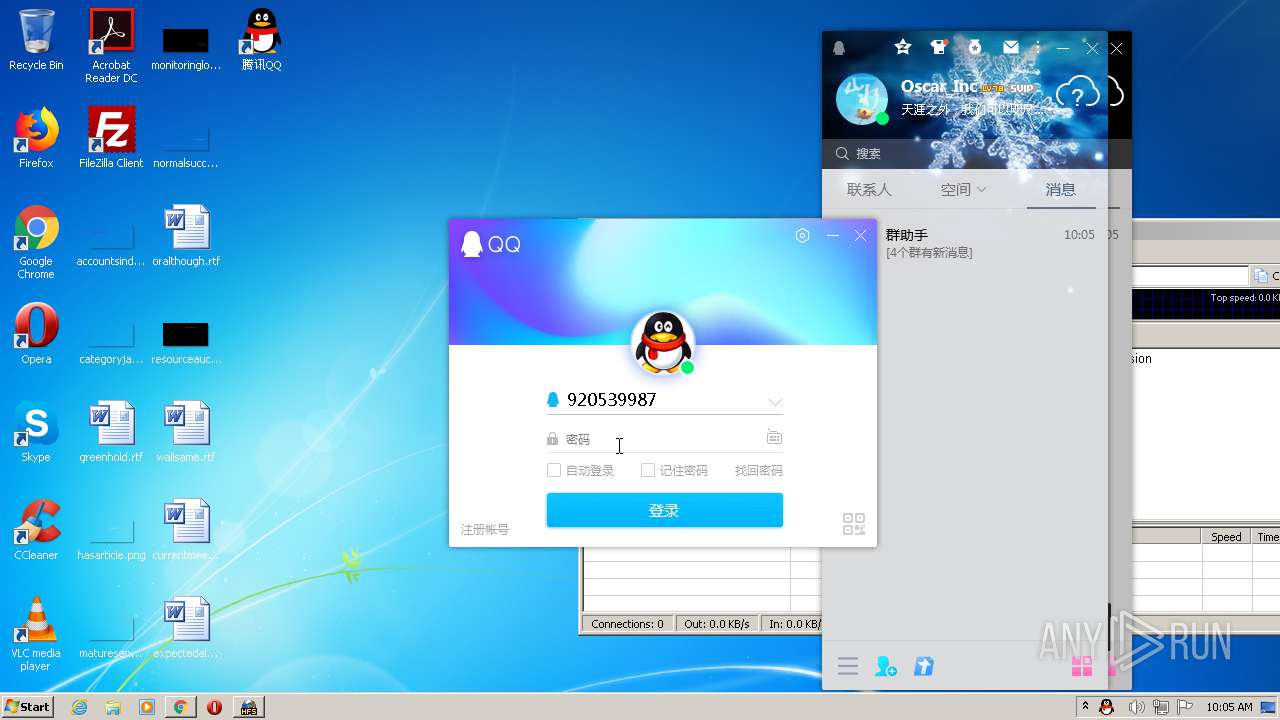
Task: Enable the 自动登录 auto-login checkbox
Action: [554, 470]
